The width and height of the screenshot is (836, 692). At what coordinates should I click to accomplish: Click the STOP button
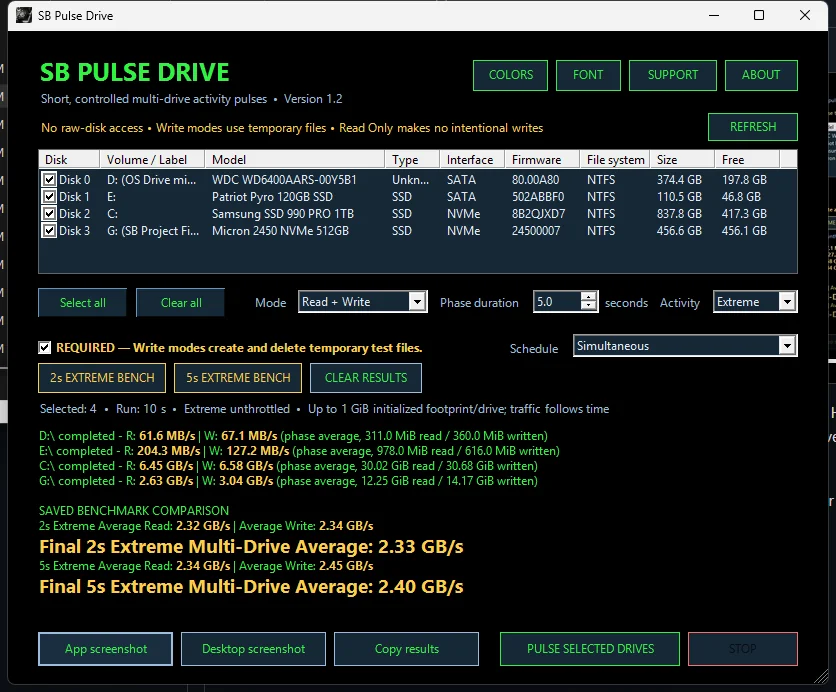pos(743,649)
